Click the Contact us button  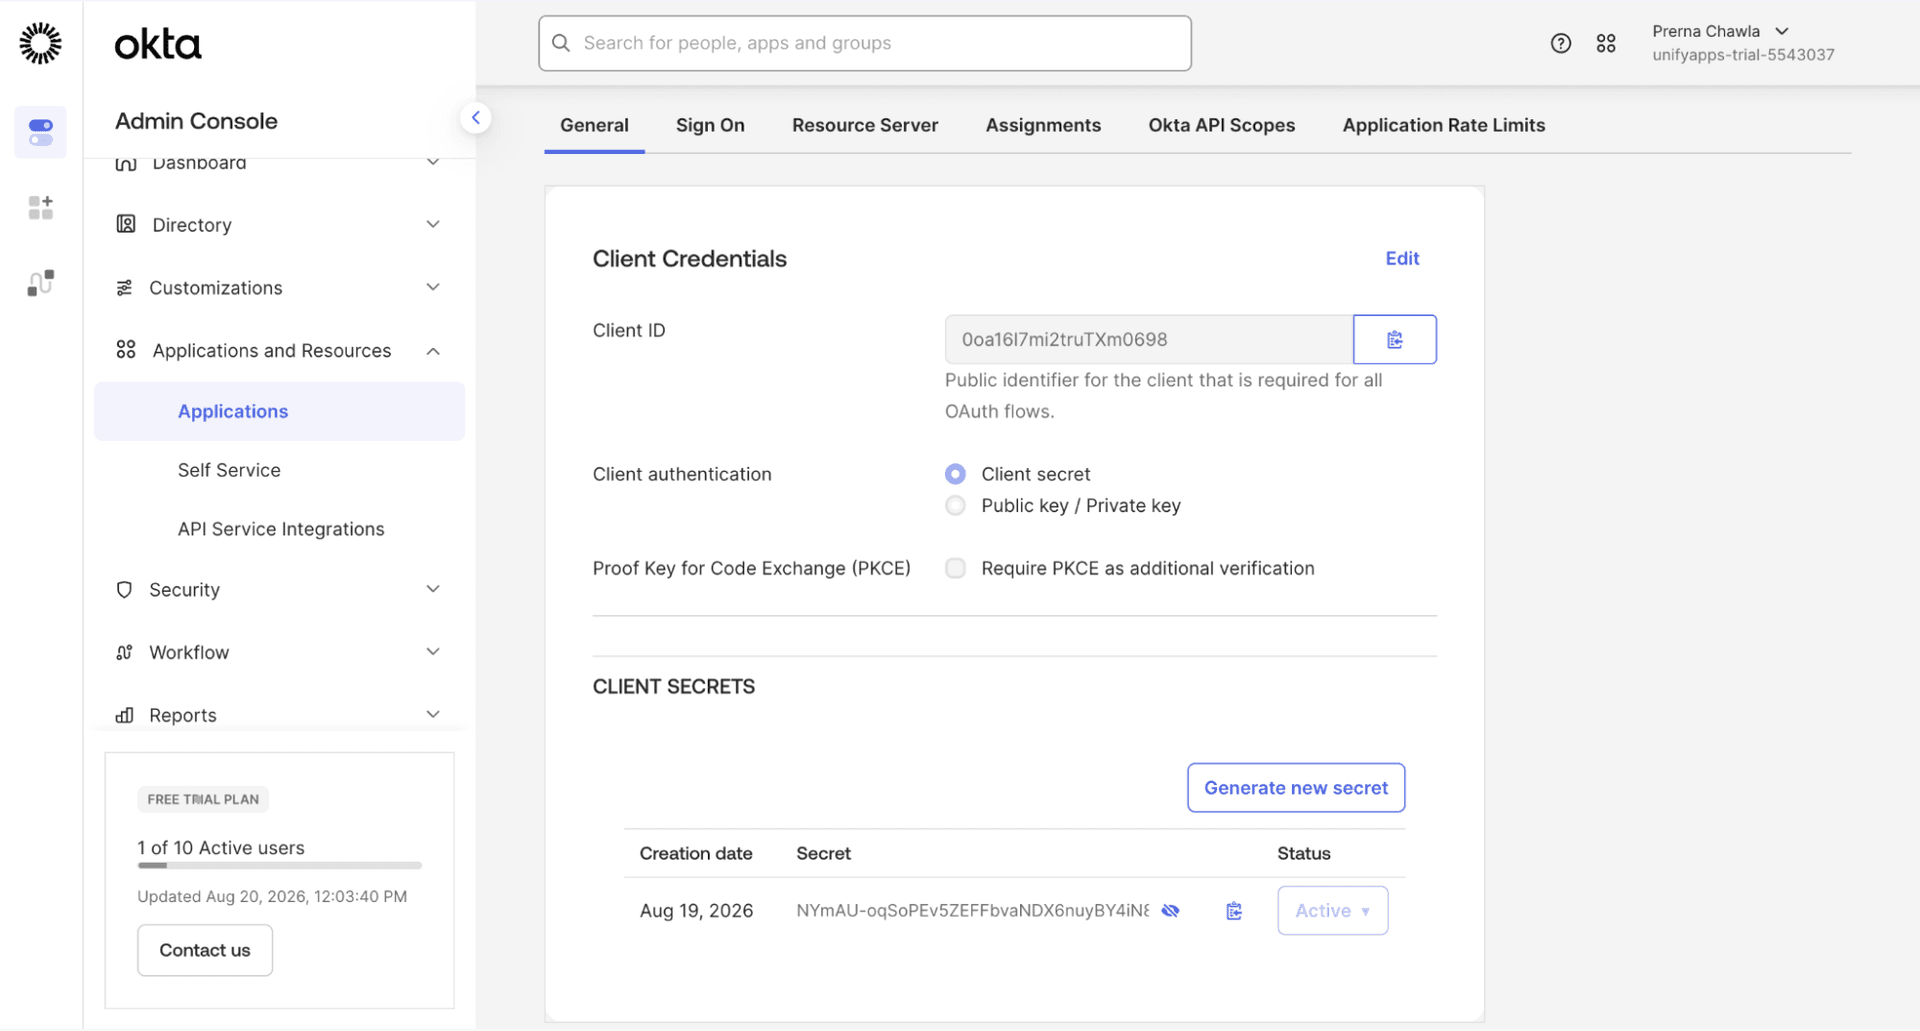coord(205,951)
